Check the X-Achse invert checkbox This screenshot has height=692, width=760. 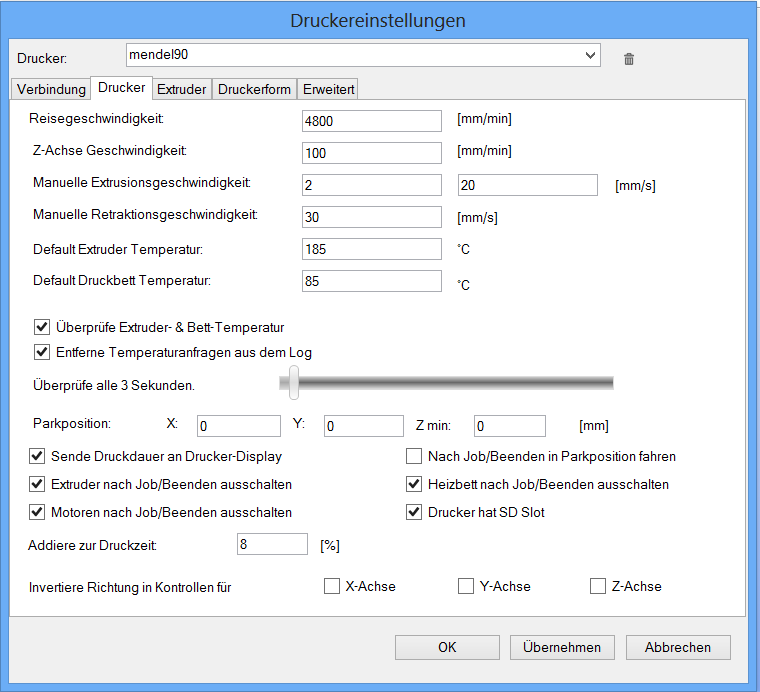[x=332, y=586]
